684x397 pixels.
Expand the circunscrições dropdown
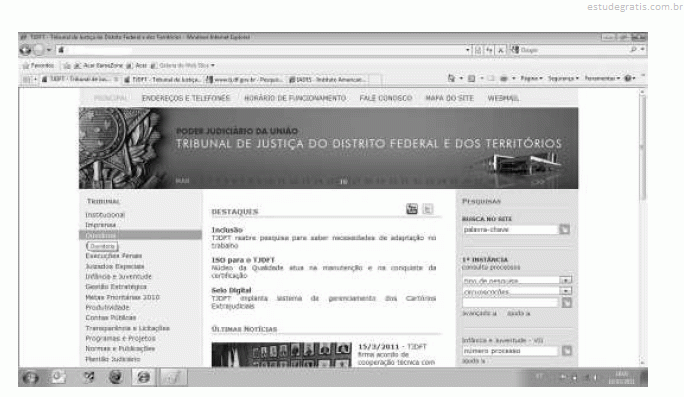click(566, 291)
